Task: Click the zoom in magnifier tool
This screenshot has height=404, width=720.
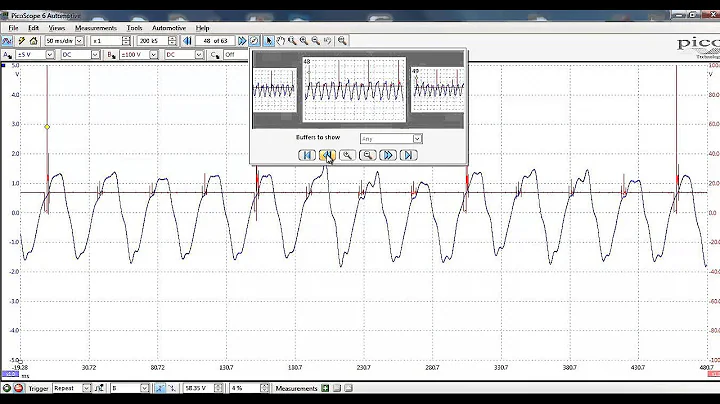Action: click(304, 41)
